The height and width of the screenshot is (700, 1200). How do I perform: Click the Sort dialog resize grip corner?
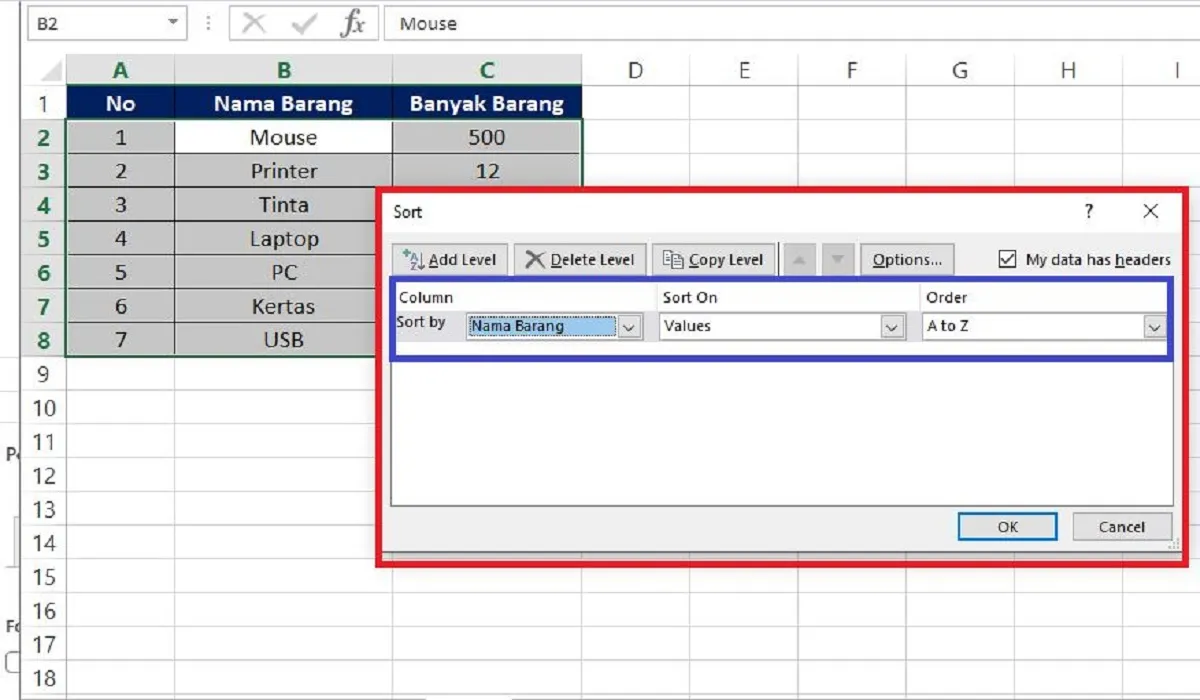[x=1174, y=546]
